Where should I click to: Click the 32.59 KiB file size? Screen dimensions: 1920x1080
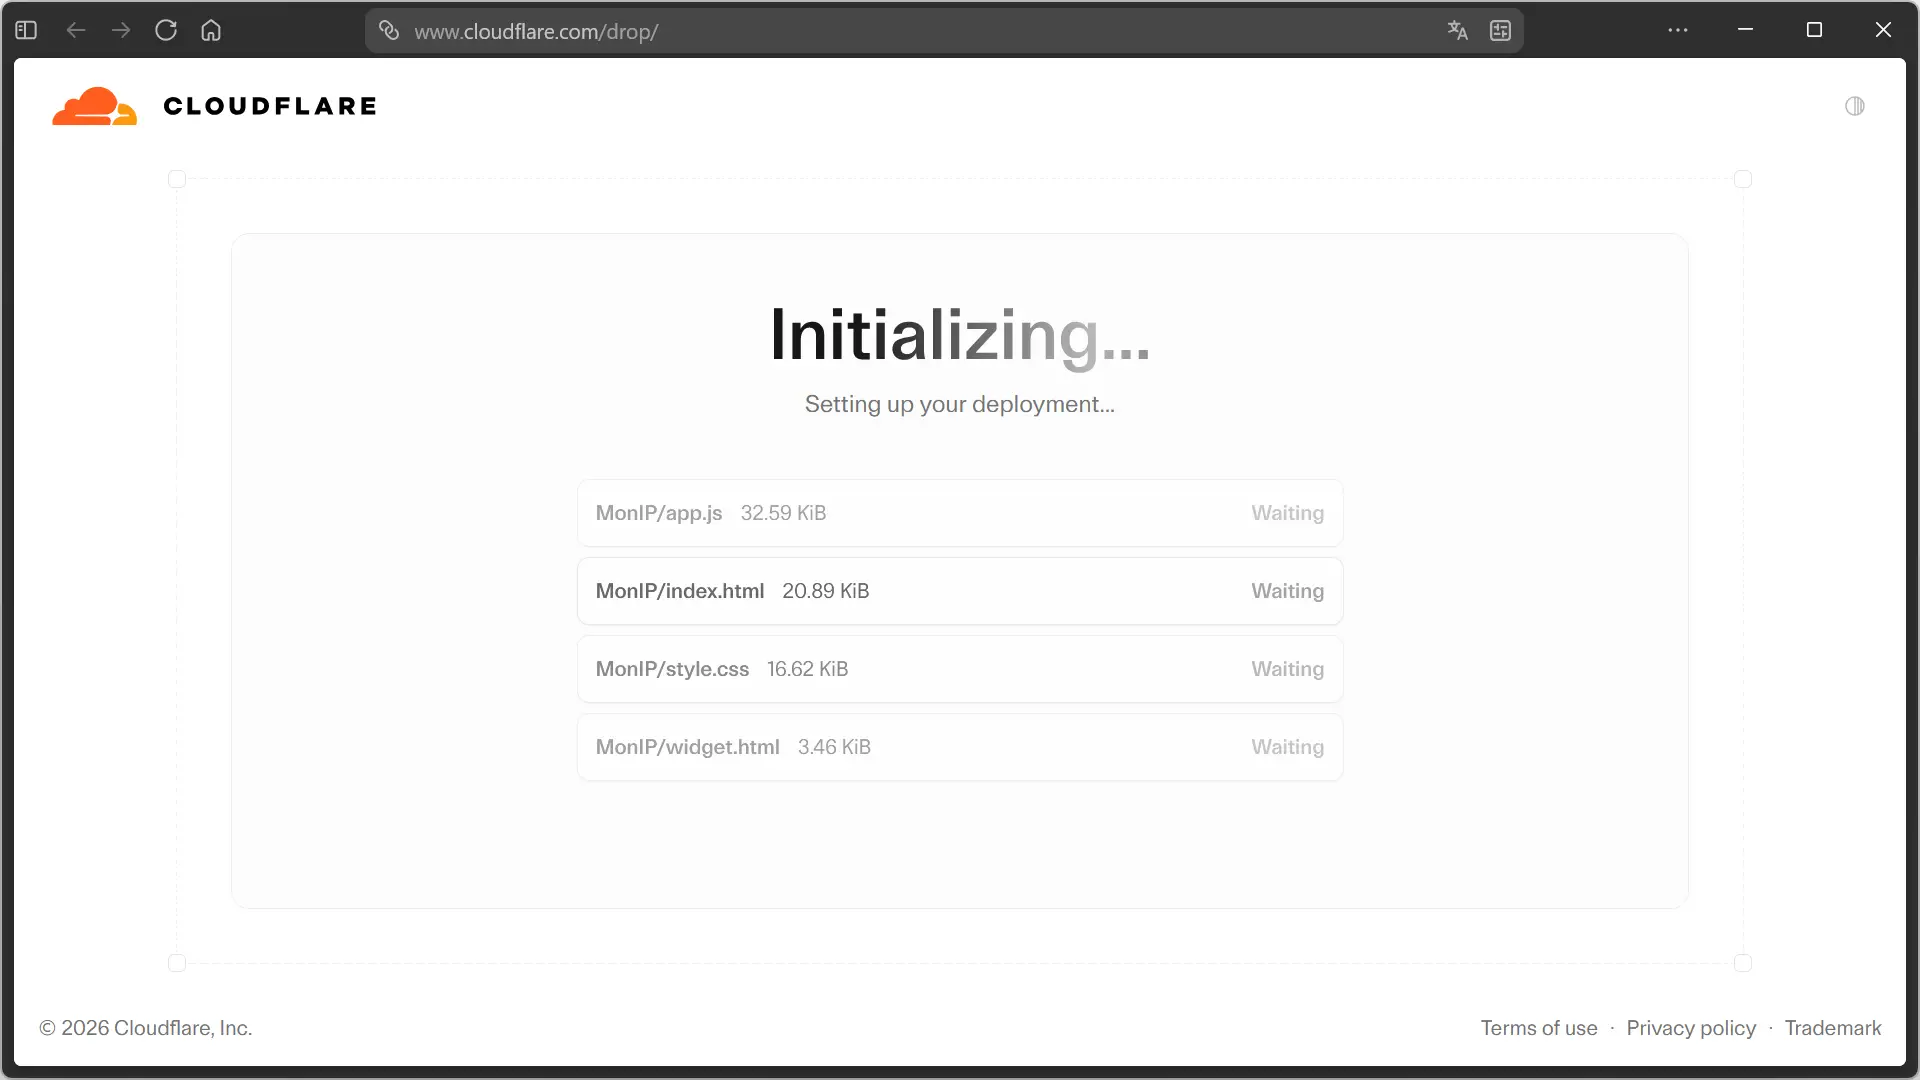pos(783,513)
